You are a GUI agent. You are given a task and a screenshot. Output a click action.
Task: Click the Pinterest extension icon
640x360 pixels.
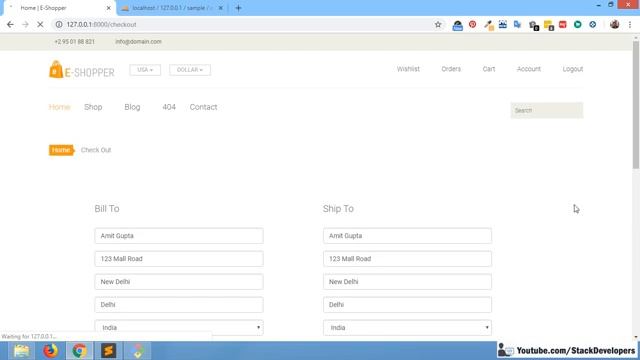click(473, 24)
